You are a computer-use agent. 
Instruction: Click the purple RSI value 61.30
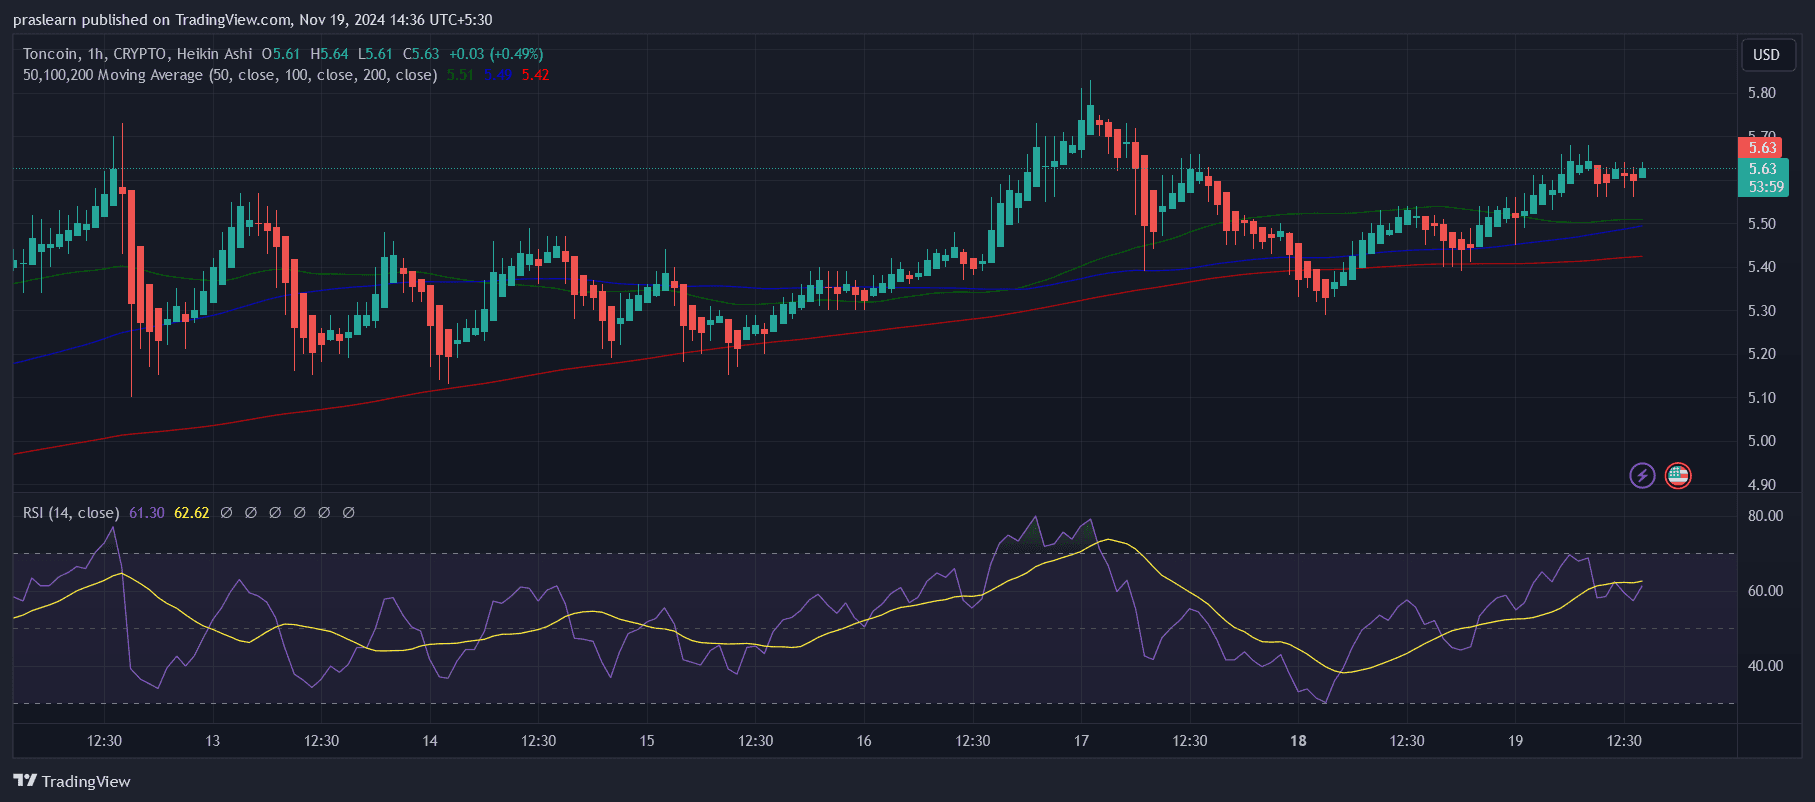[x=147, y=513]
